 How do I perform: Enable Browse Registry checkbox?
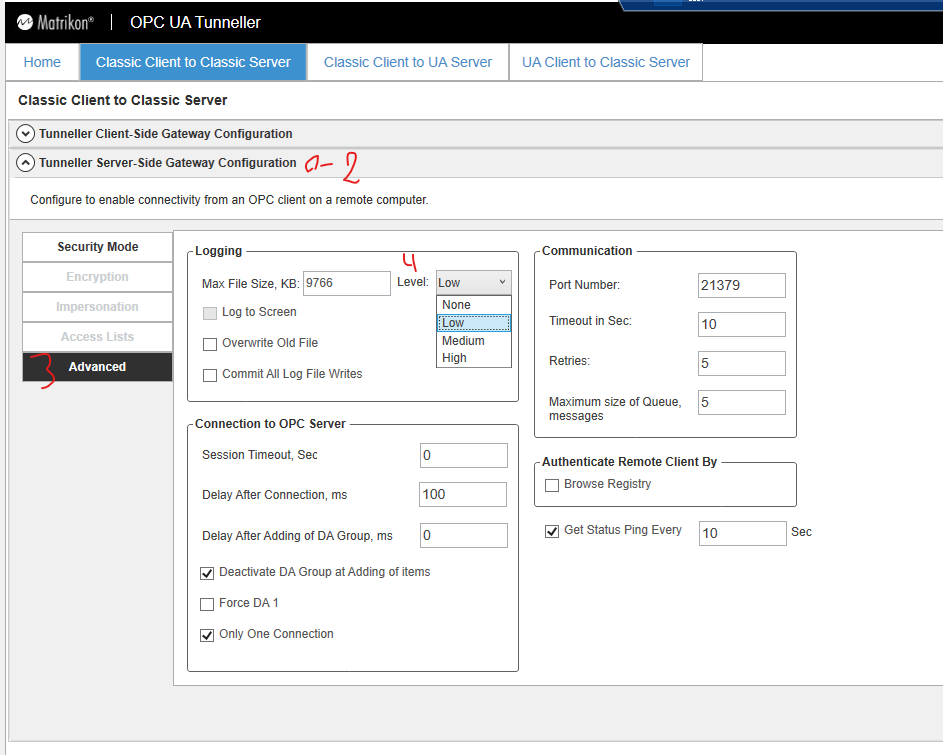[551, 485]
